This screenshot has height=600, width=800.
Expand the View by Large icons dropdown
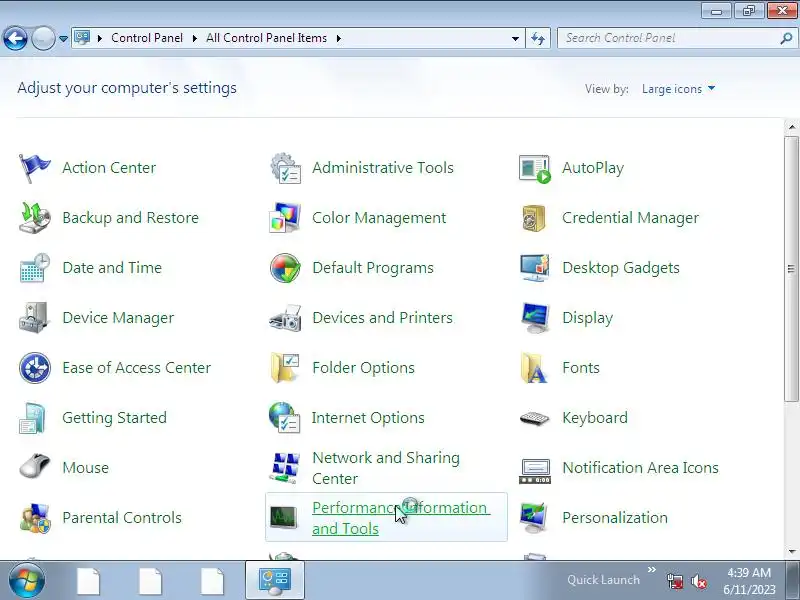click(678, 89)
